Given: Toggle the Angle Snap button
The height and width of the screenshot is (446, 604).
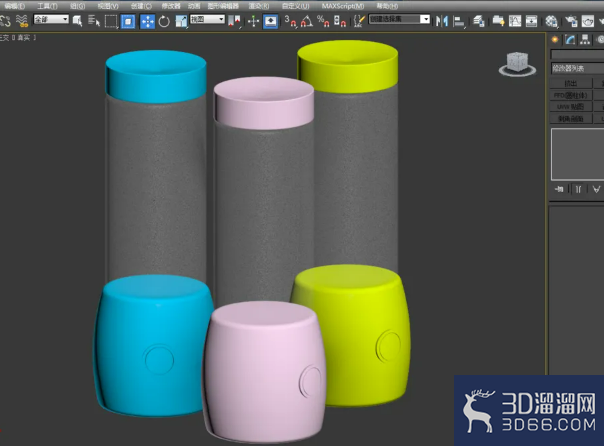Looking at the screenshot, I should coord(307,21).
